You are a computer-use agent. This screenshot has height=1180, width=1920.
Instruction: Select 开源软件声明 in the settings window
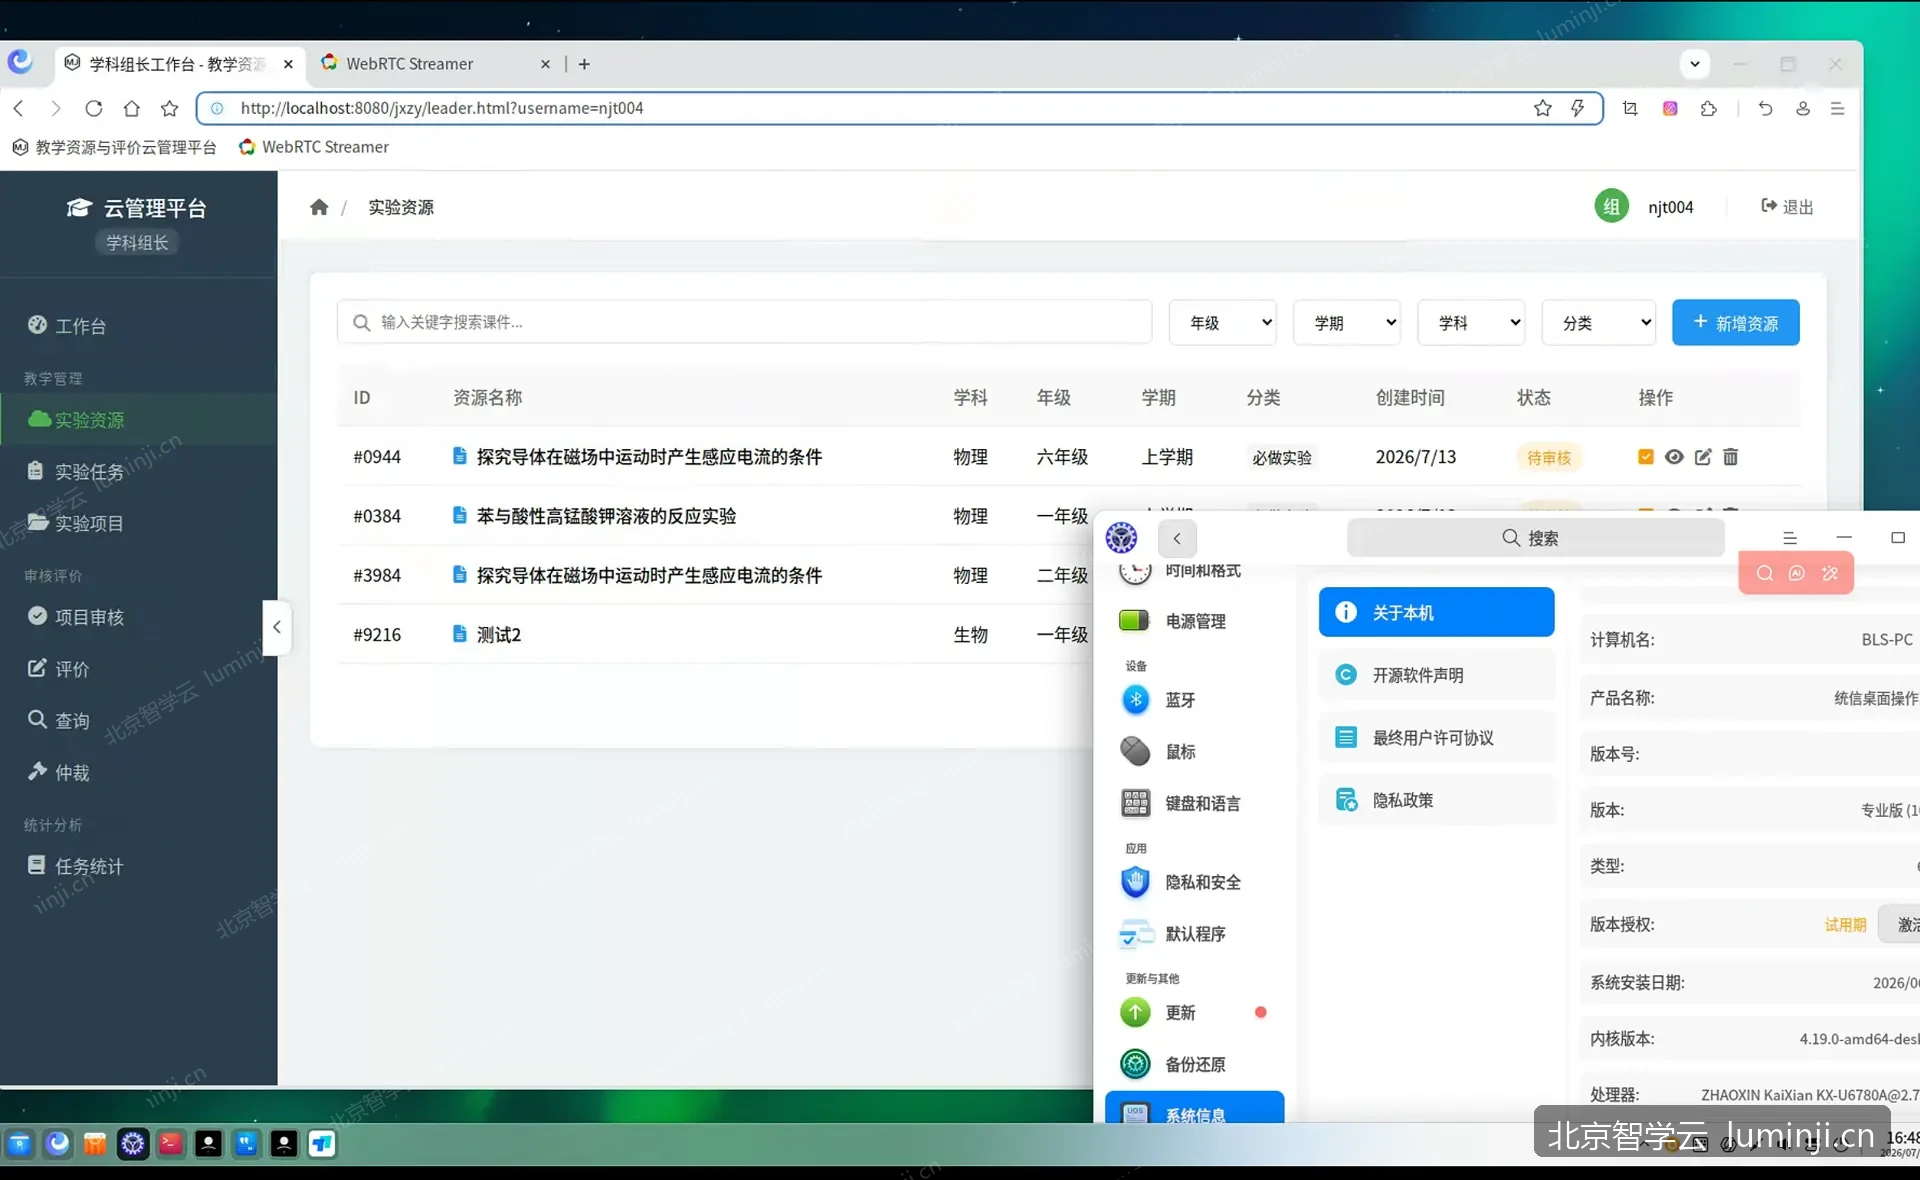click(x=1436, y=675)
